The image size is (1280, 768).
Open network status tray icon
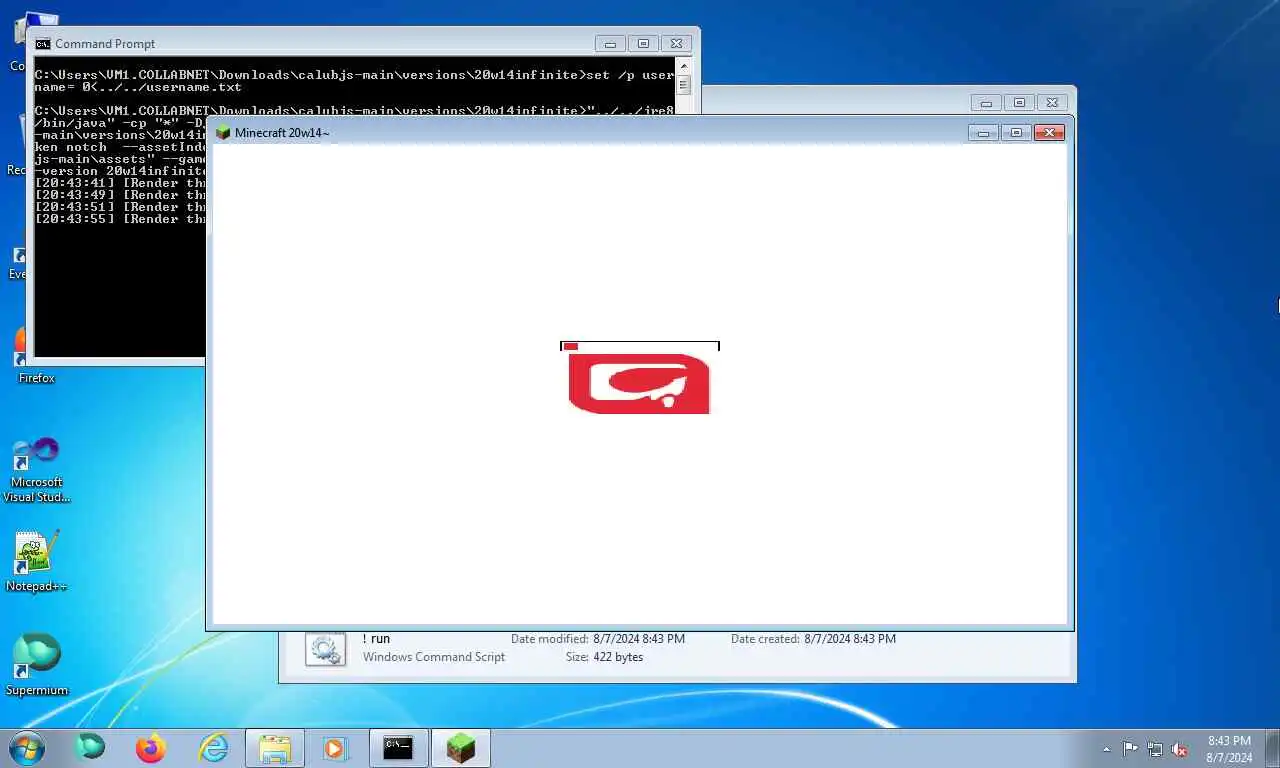(x=1155, y=749)
